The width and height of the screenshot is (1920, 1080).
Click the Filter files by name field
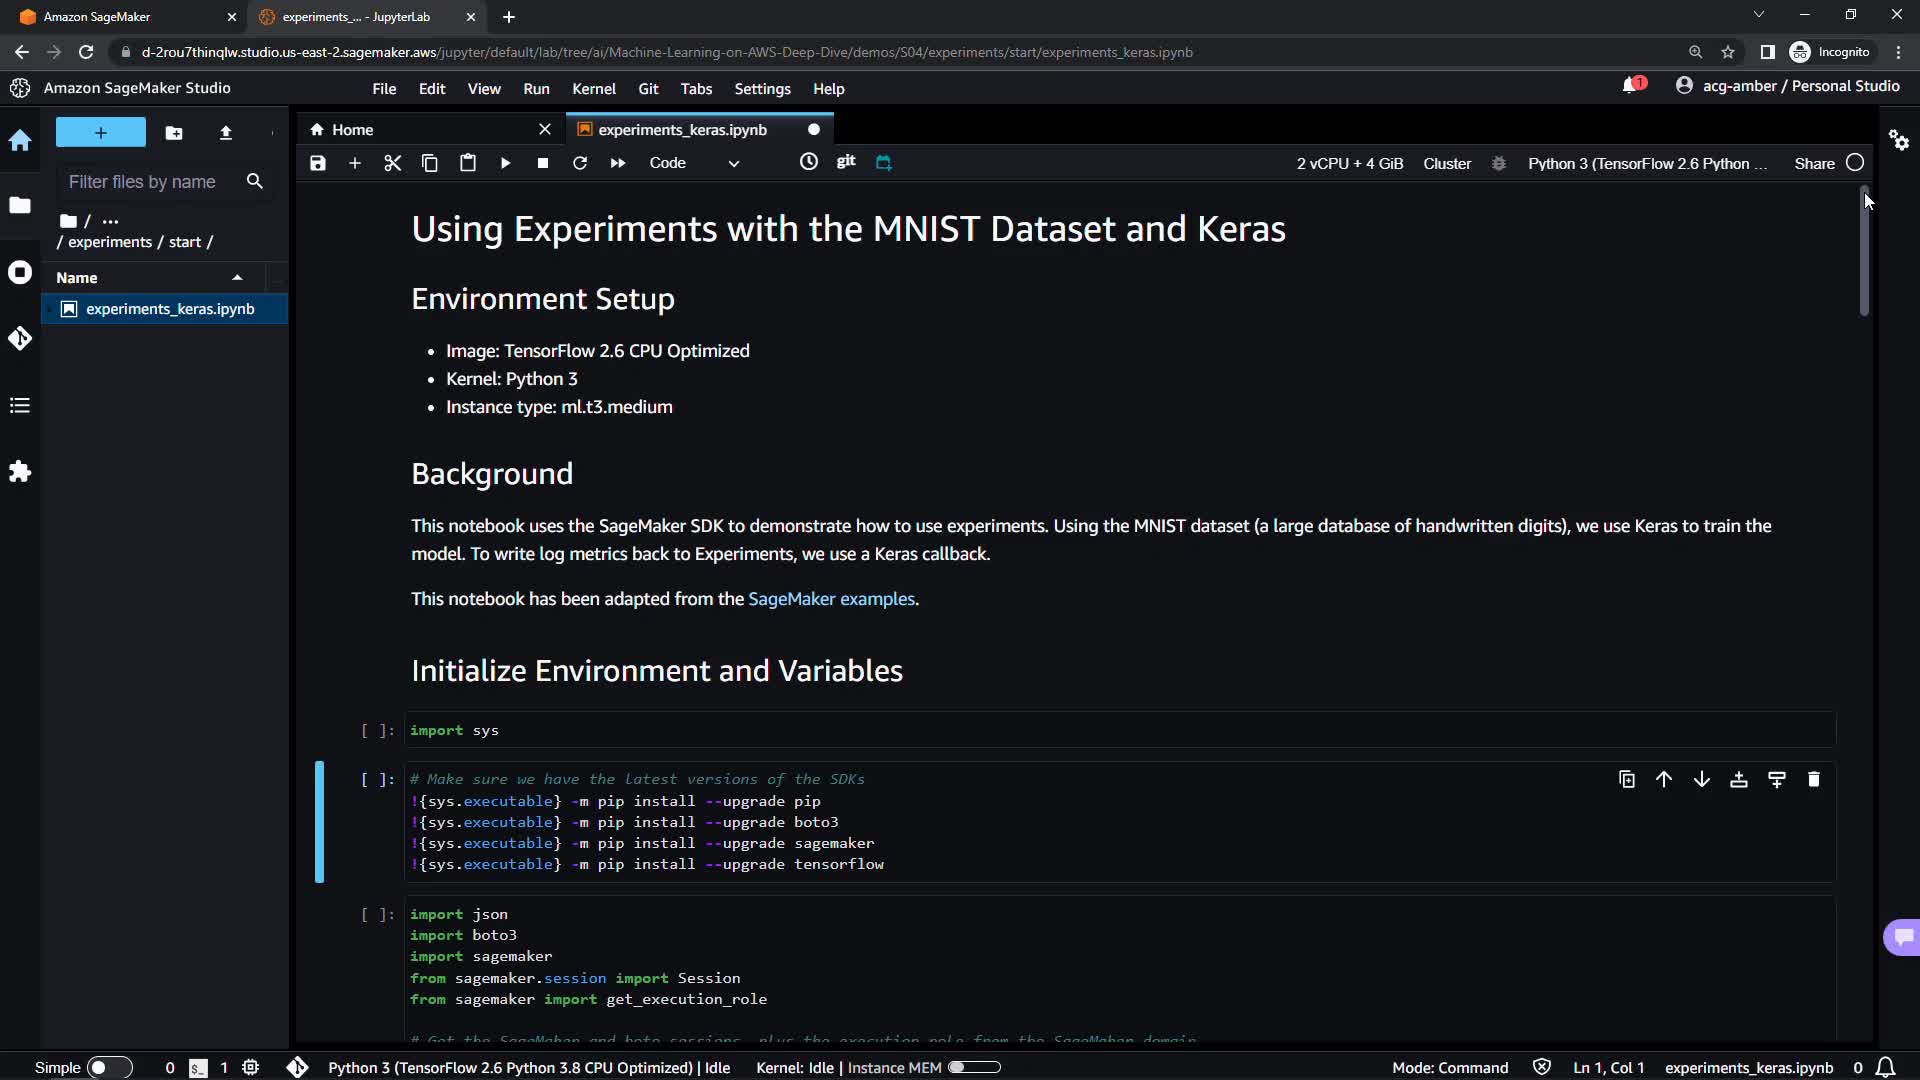point(142,182)
